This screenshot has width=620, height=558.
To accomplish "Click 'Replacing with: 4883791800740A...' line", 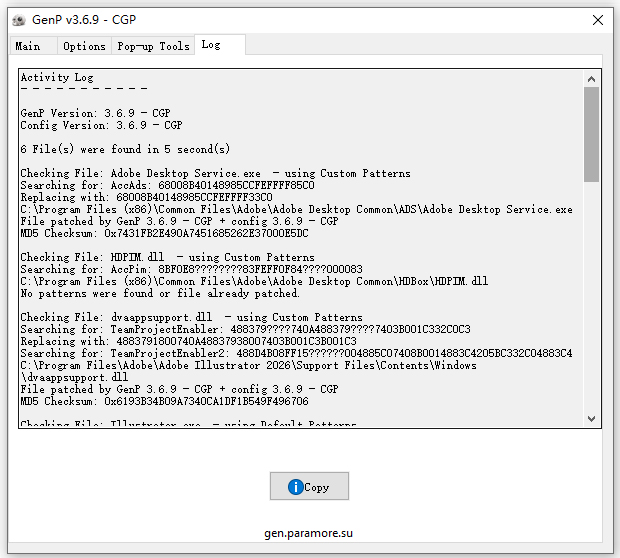I will (188, 341).
